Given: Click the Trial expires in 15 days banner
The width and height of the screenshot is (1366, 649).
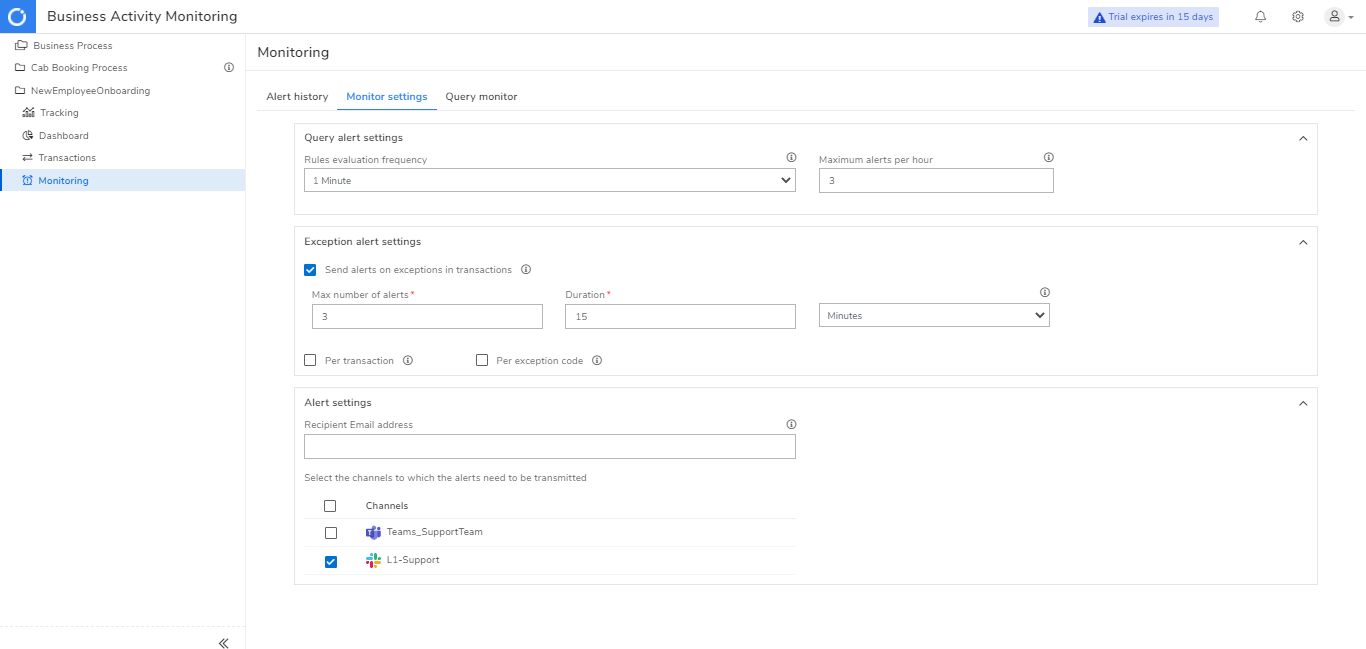Looking at the screenshot, I should tap(1153, 17).
